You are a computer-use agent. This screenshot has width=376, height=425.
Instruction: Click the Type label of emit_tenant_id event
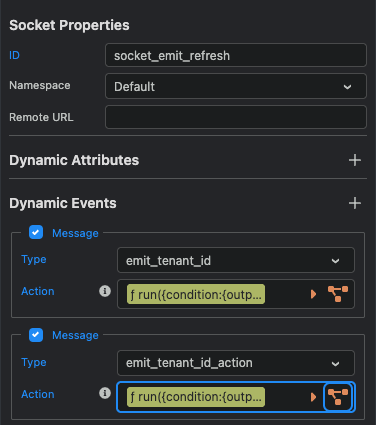point(34,259)
